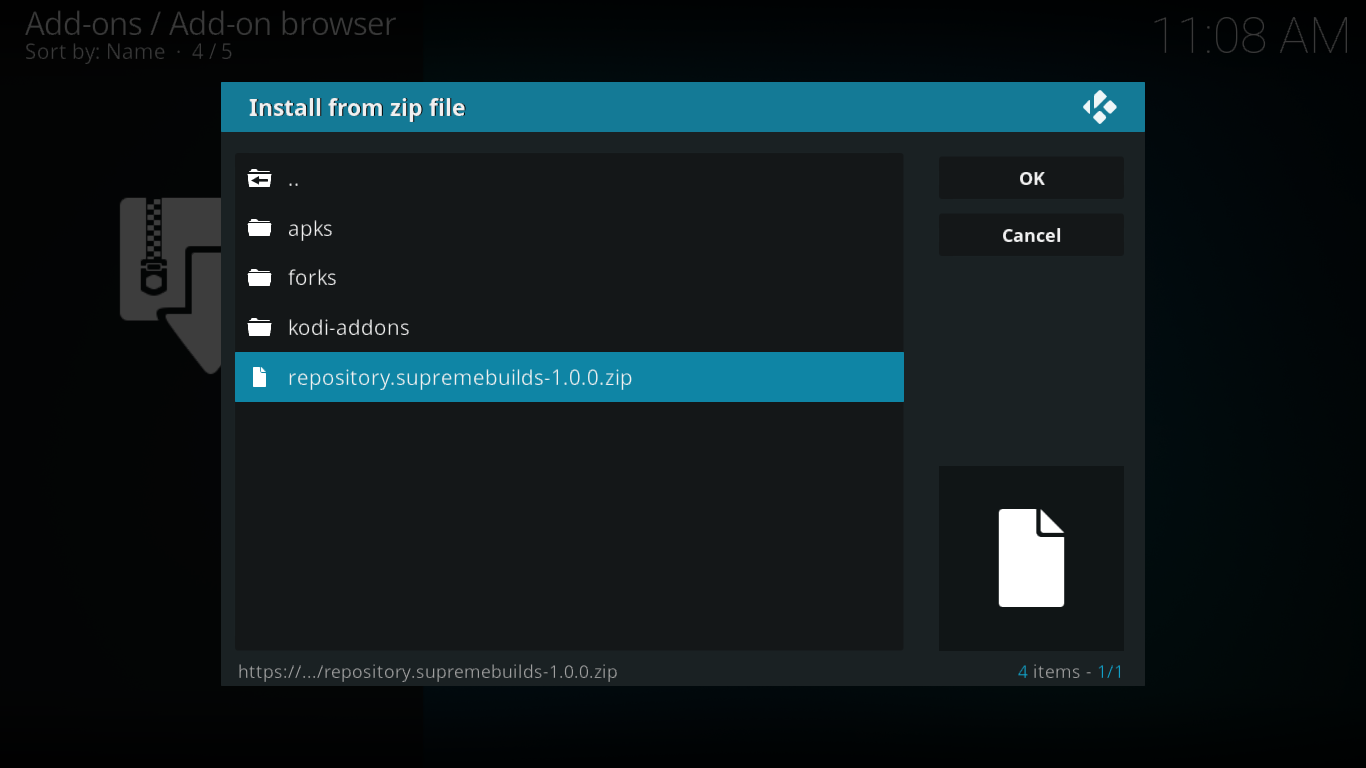
Task: Go up via the '..' entry
Action: [x=569, y=179]
